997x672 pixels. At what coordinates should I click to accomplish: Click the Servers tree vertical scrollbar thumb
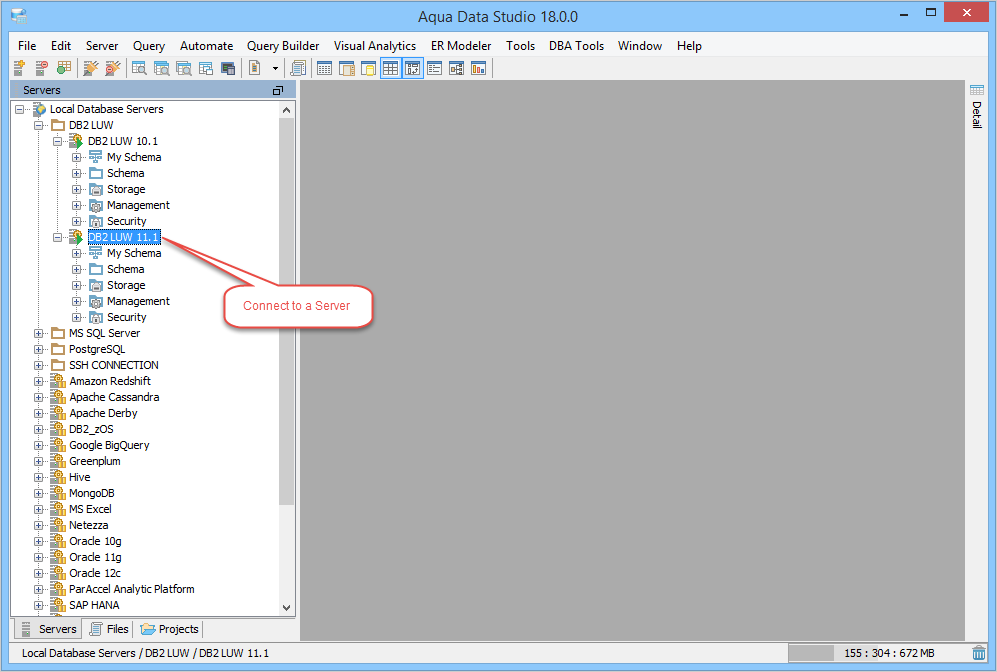click(286, 312)
